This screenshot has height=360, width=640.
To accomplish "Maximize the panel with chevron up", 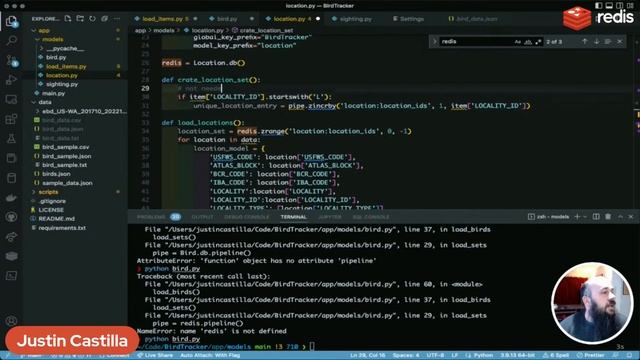I will coord(620,217).
